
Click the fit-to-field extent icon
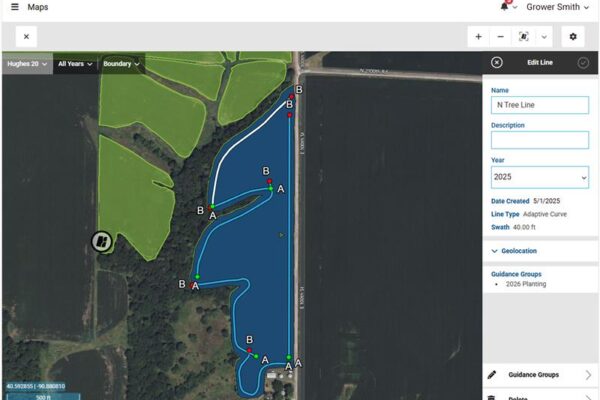coord(523,37)
